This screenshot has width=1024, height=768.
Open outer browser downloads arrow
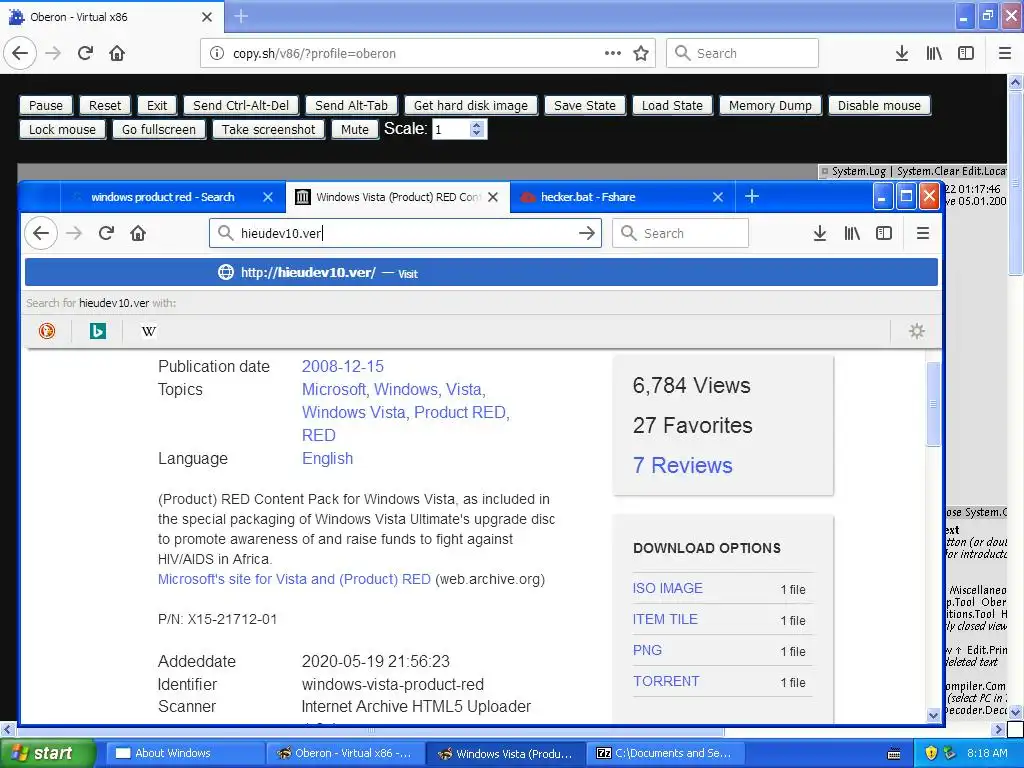902,53
